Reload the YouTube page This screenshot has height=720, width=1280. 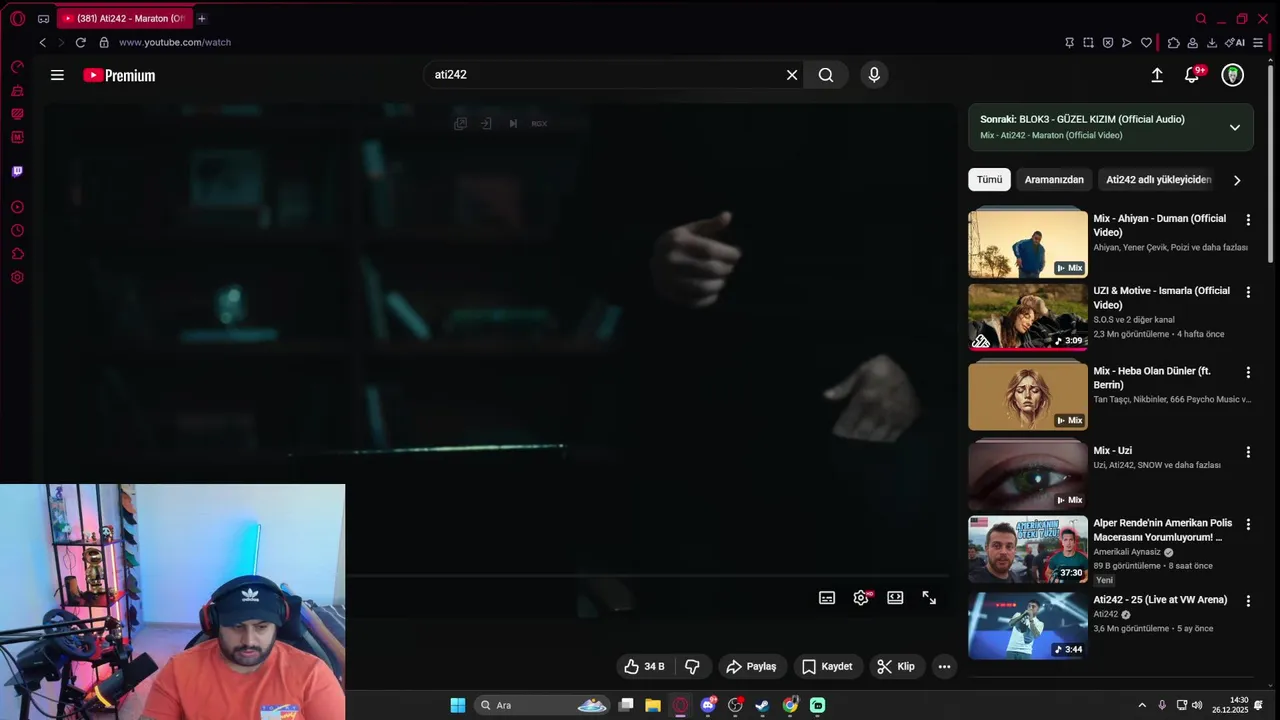[81, 42]
